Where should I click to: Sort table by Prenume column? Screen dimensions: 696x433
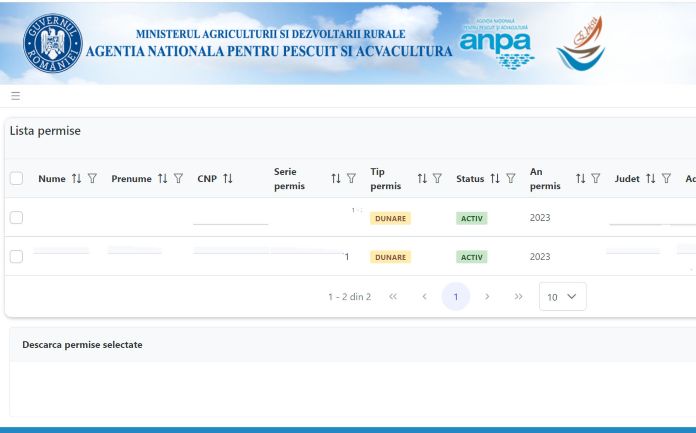tap(163, 179)
